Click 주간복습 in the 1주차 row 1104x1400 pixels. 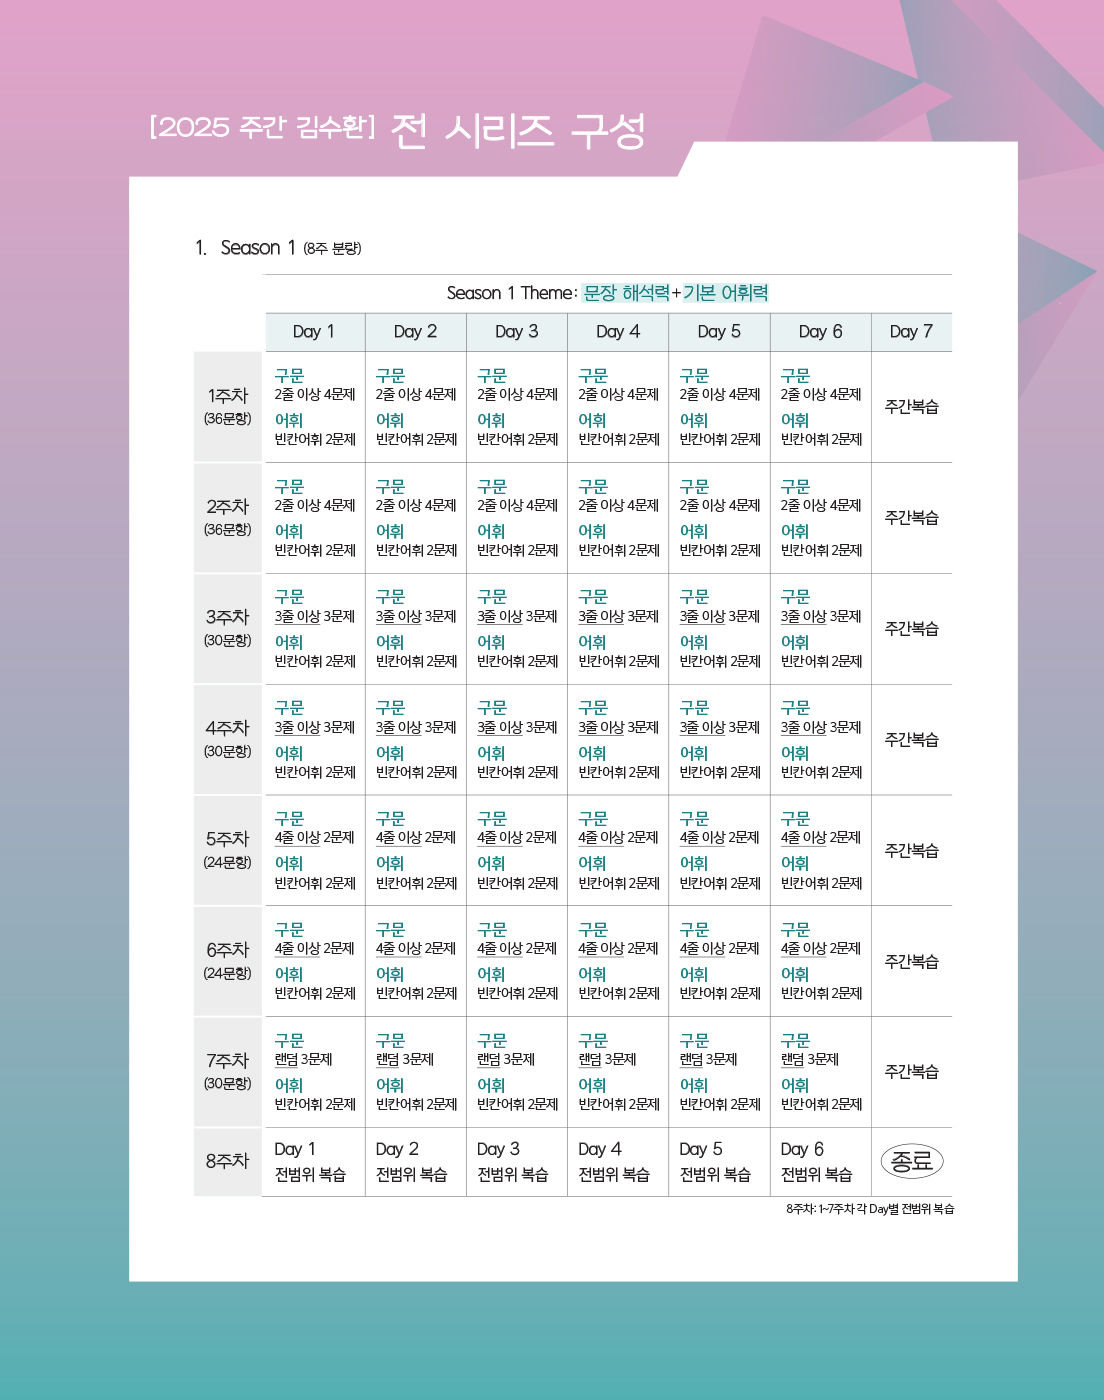[x=911, y=407]
